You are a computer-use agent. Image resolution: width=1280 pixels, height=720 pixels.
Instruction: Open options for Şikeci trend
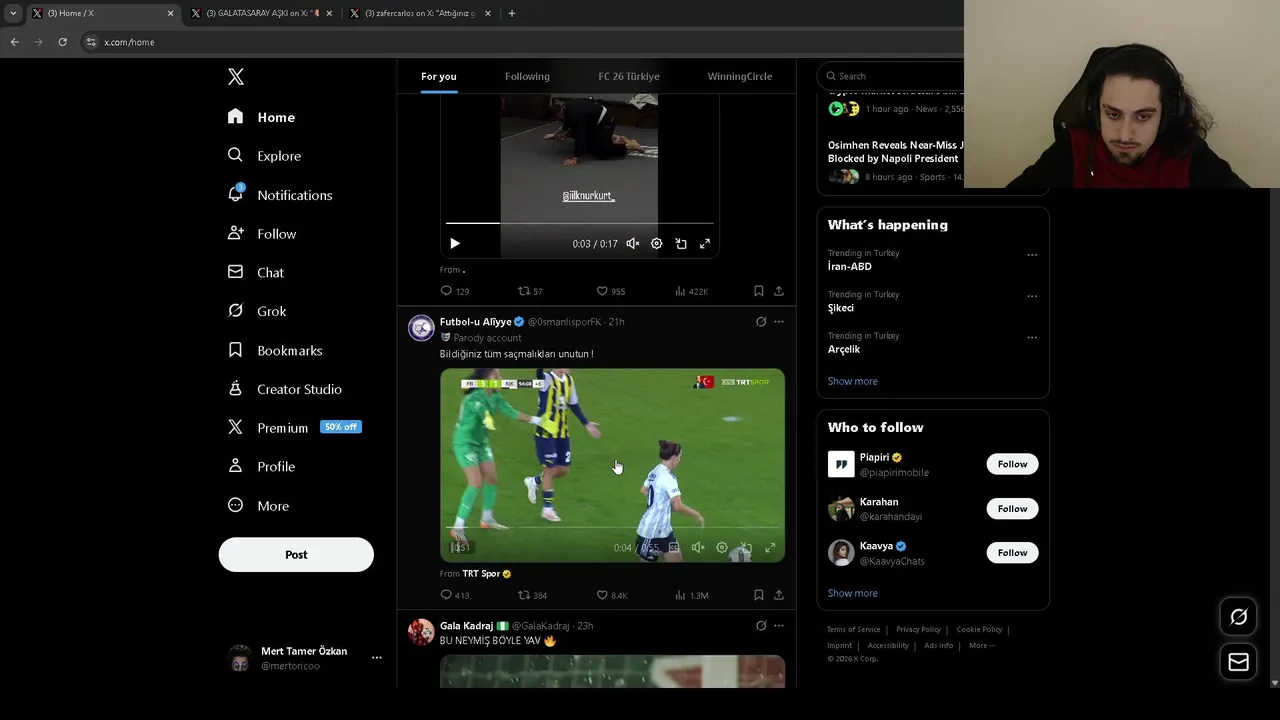(x=1032, y=296)
